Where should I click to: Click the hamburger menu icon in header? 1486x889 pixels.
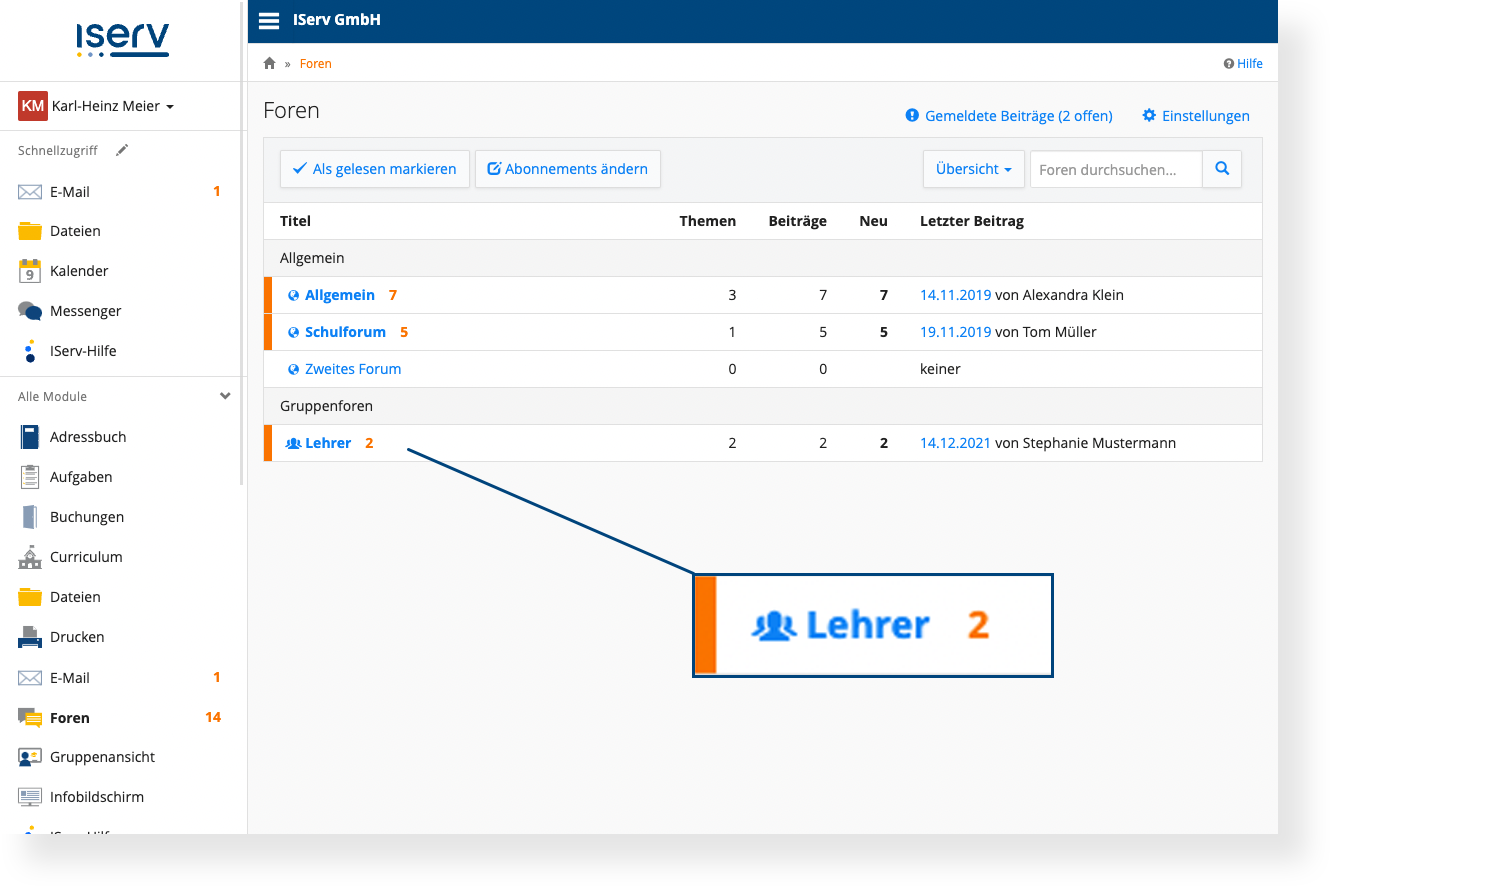click(268, 21)
